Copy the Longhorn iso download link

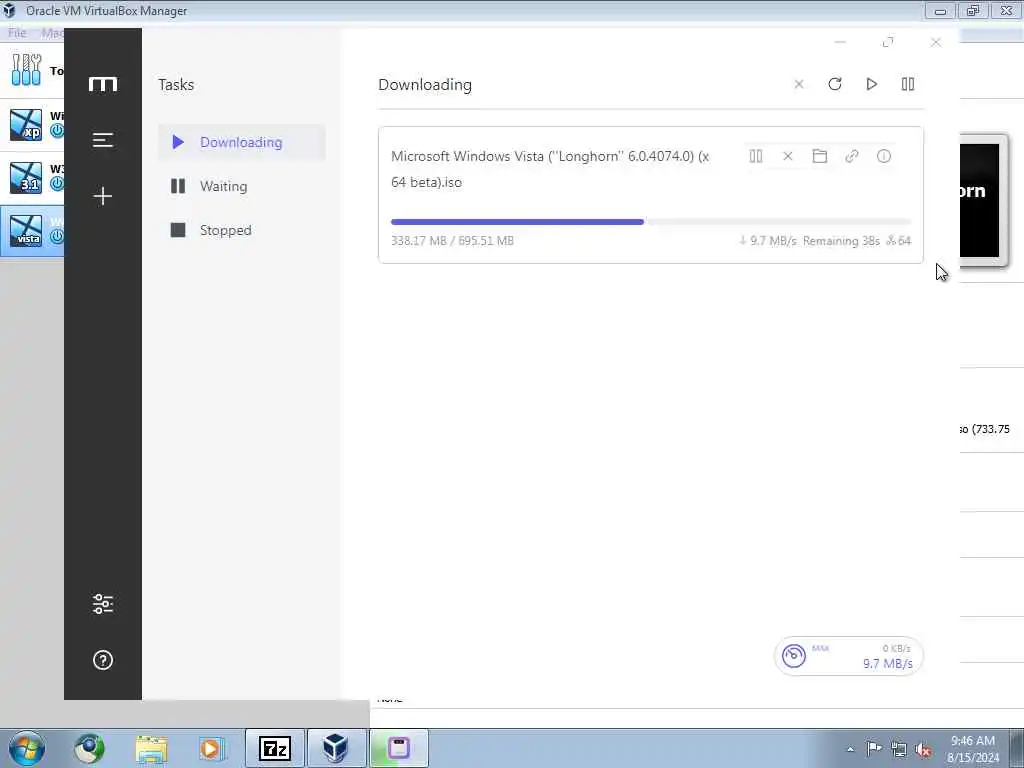[x=852, y=156]
